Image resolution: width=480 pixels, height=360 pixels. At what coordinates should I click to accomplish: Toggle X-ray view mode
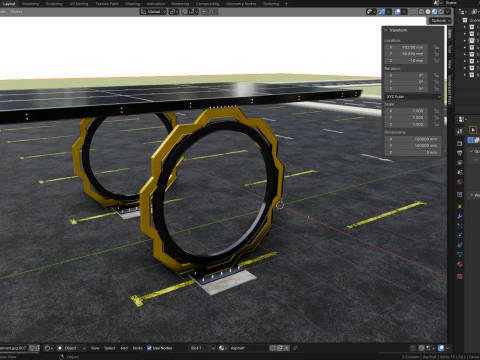pyautogui.click(x=413, y=12)
